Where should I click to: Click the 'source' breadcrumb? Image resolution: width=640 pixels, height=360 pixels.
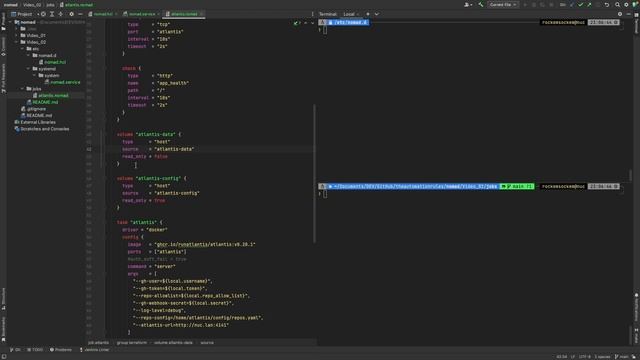[x=207, y=342]
